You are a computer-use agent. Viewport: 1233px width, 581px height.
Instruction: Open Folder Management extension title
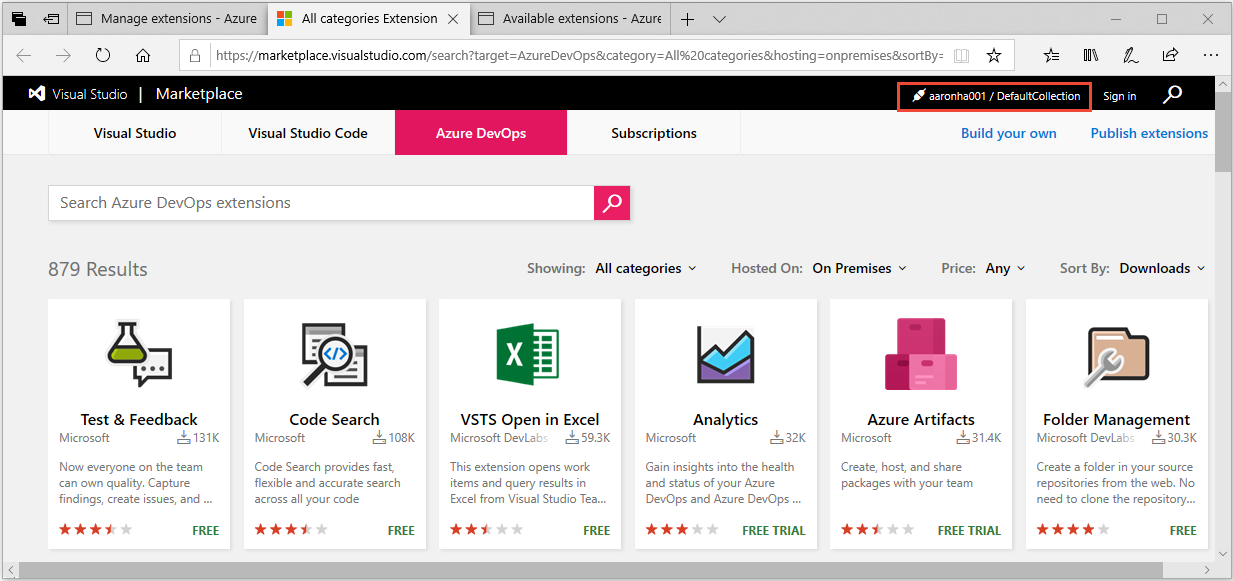tap(1116, 420)
